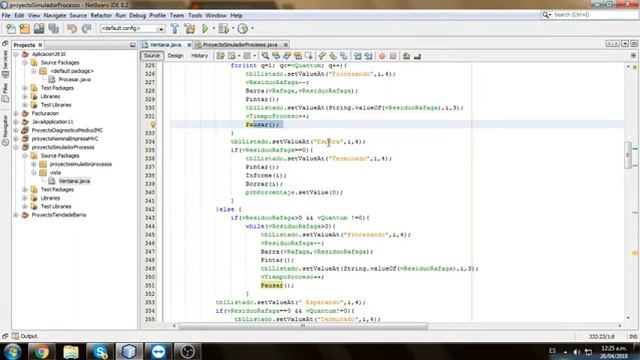Open the Debug Project dropdown arrow
The image size is (640, 360).
tap(233, 29)
